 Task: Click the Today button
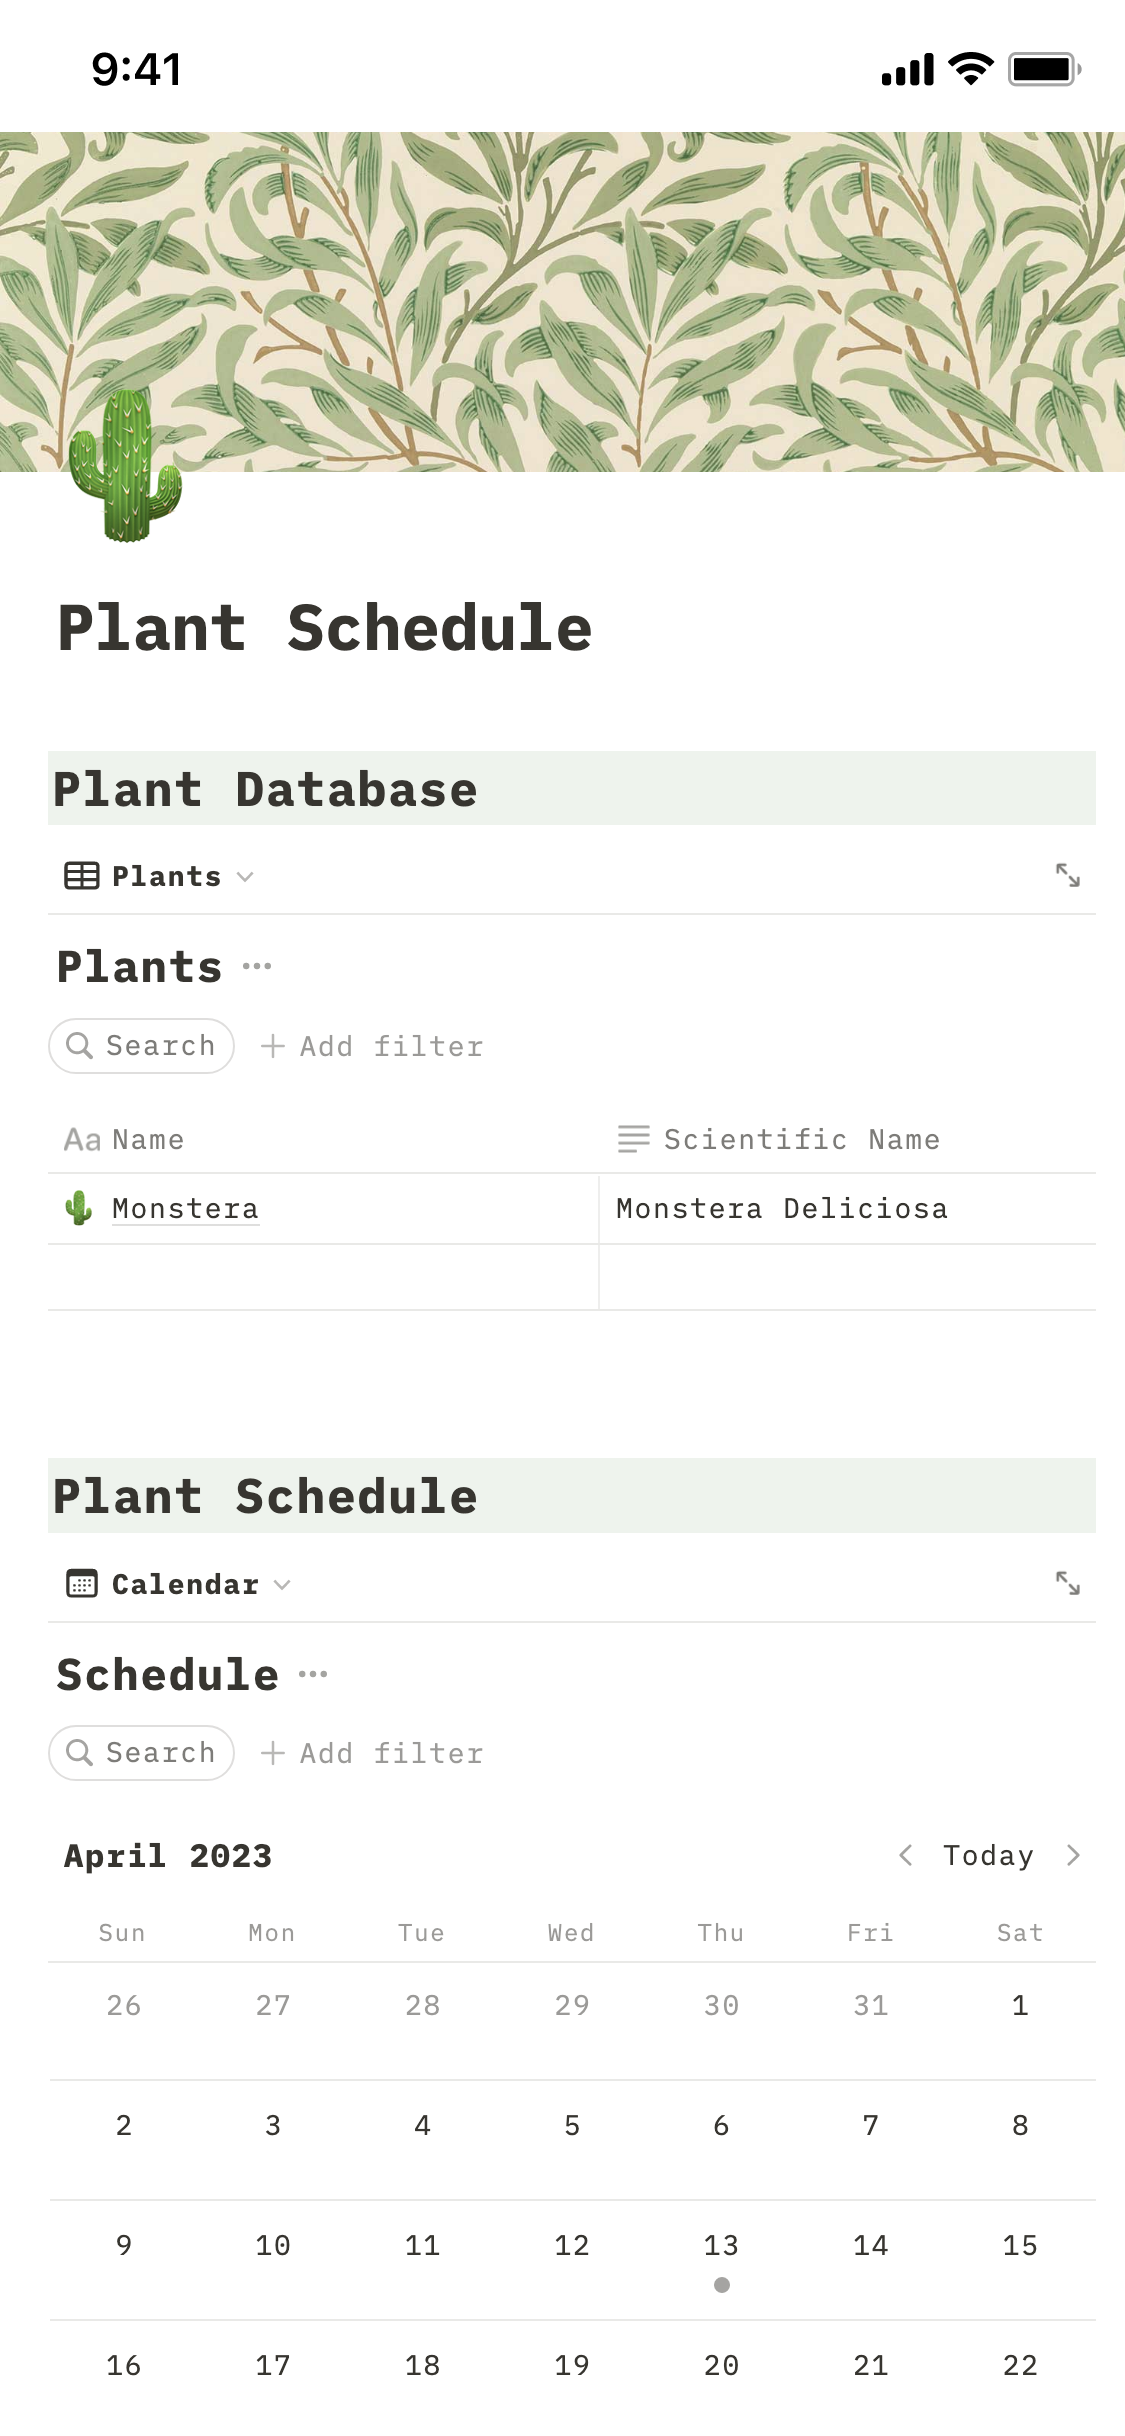pos(988,1855)
